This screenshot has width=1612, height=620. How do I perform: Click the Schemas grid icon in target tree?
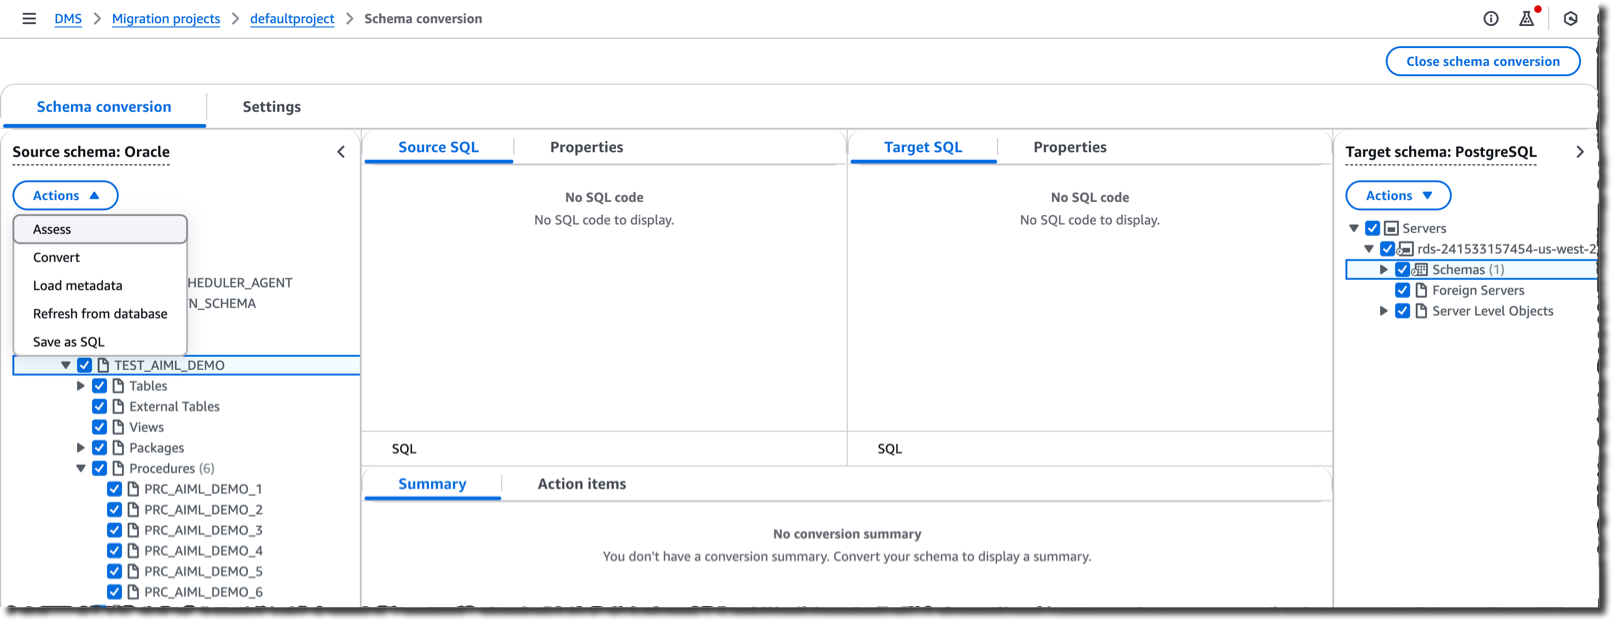pos(1420,269)
